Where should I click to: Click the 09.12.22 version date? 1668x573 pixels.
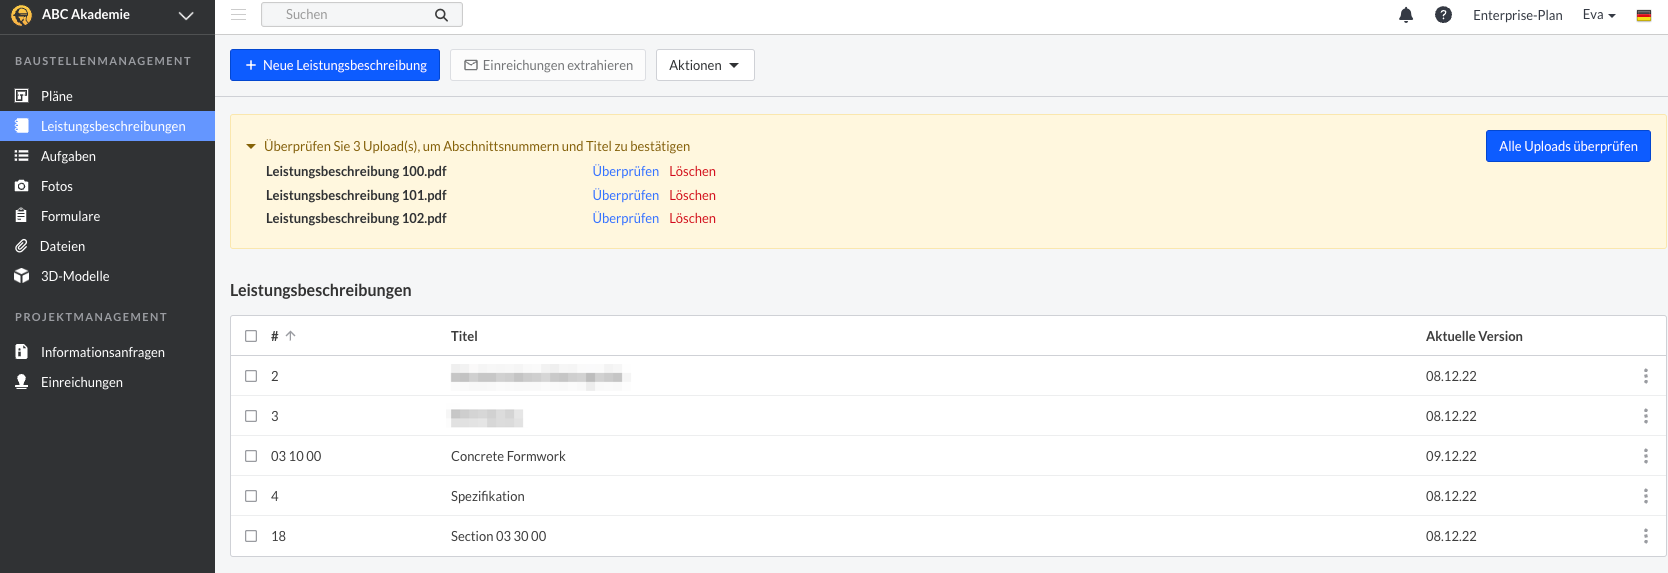[x=1451, y=456]
